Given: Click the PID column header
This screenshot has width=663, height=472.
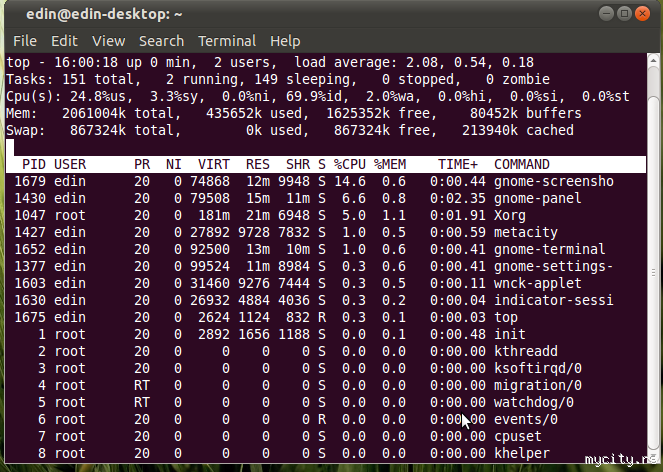Looking at the screenshot, I should point(33,165).
